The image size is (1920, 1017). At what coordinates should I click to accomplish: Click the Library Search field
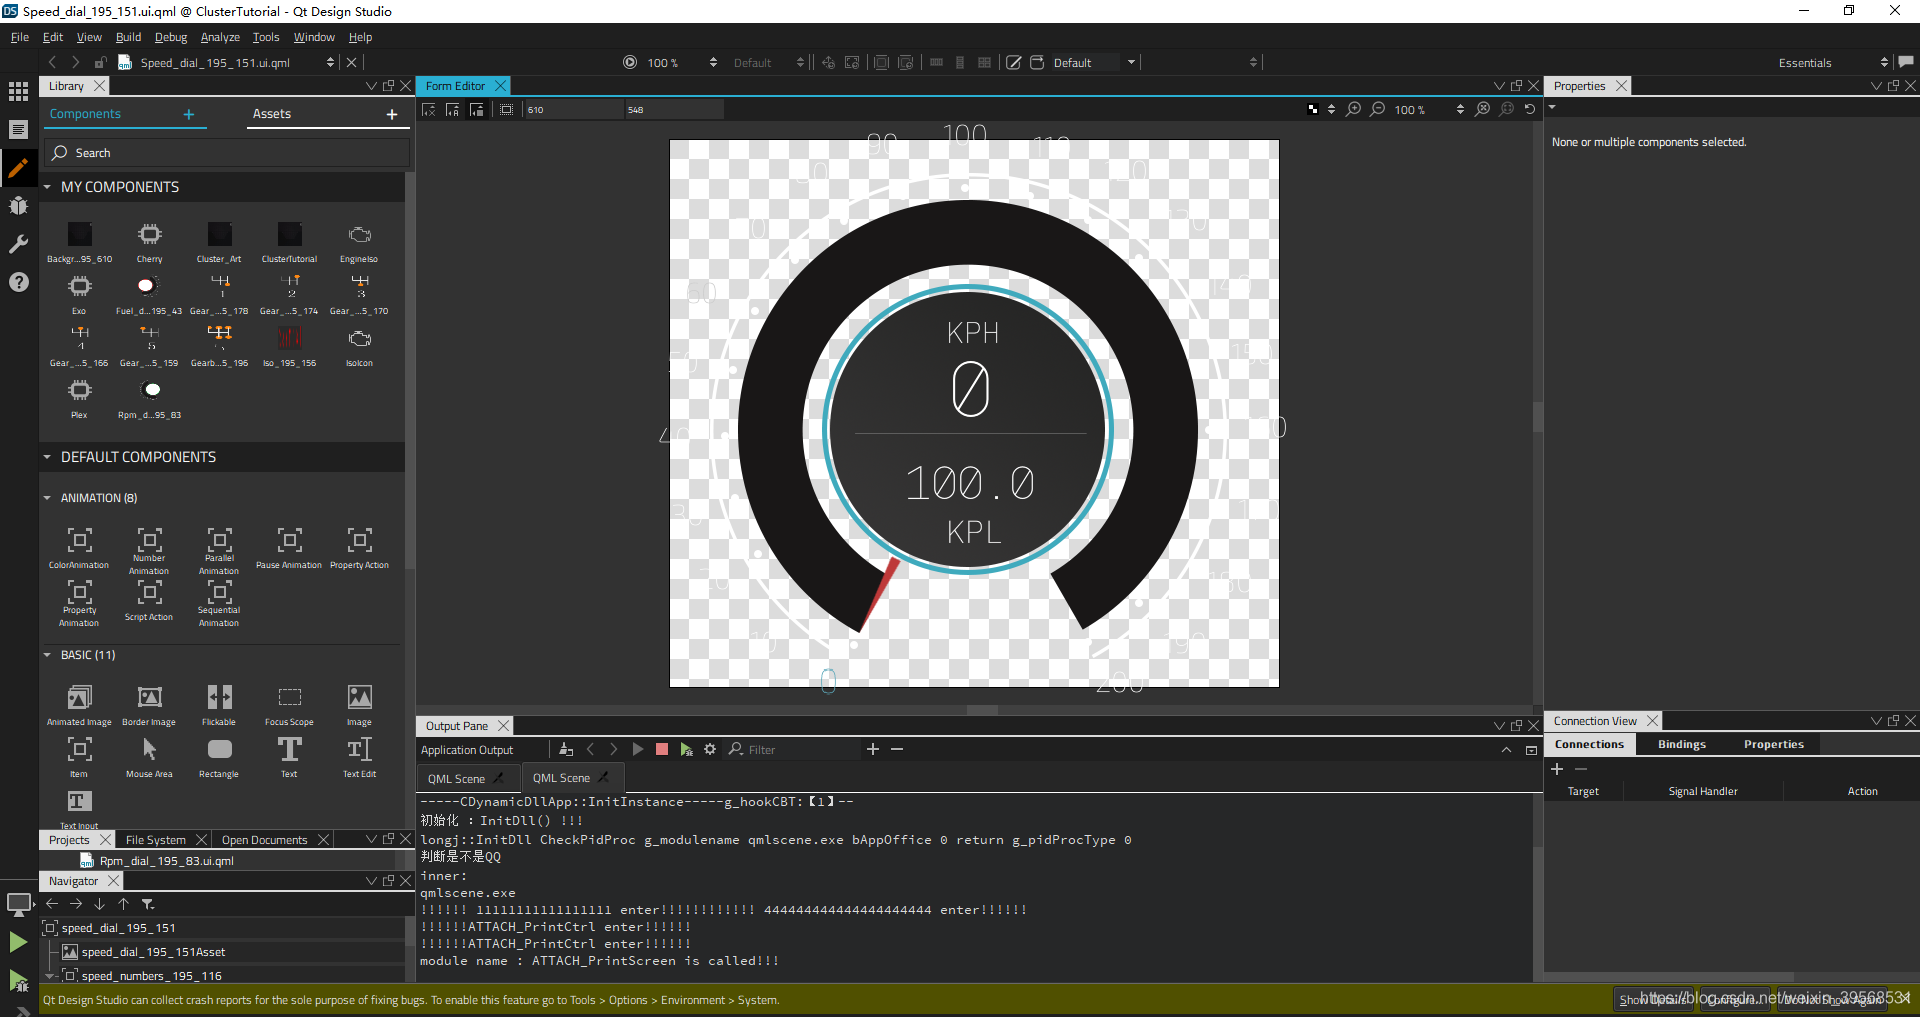tap(227, 153)
